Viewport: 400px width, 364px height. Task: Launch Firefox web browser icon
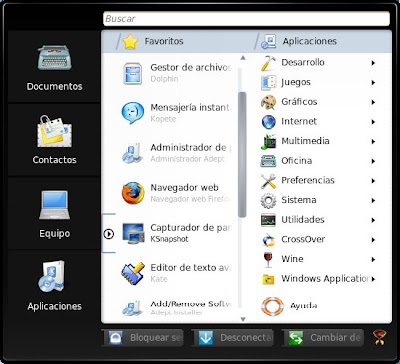(x=133, y=193)
